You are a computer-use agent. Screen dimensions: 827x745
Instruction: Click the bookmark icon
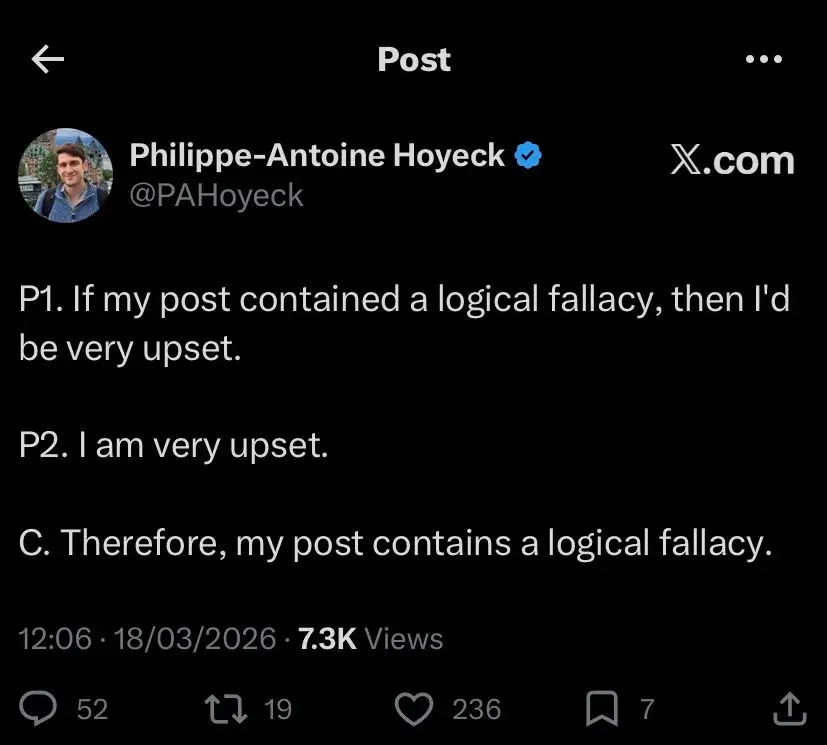tap(601, 708)
